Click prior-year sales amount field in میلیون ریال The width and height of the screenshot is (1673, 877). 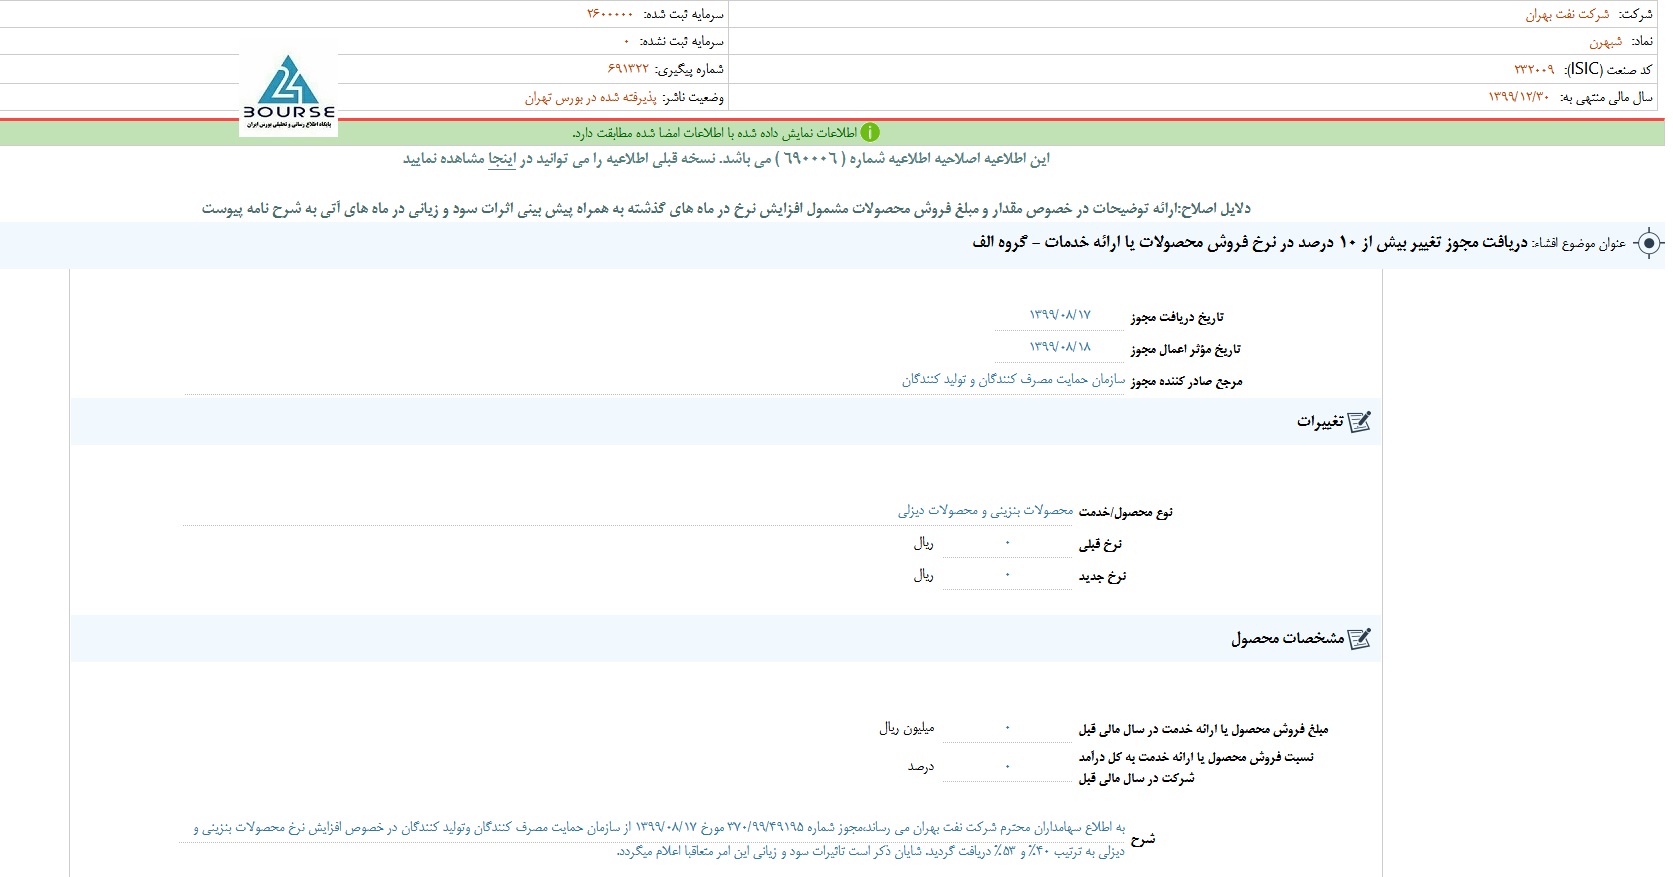click(1007, 728)
